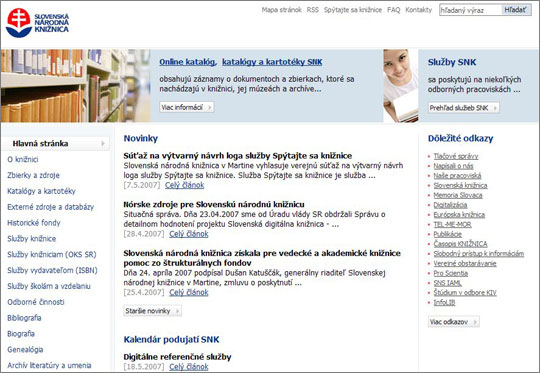Click the Slovenská národná knižnica logo
This screenshot has height=373, width=540.
38,23
